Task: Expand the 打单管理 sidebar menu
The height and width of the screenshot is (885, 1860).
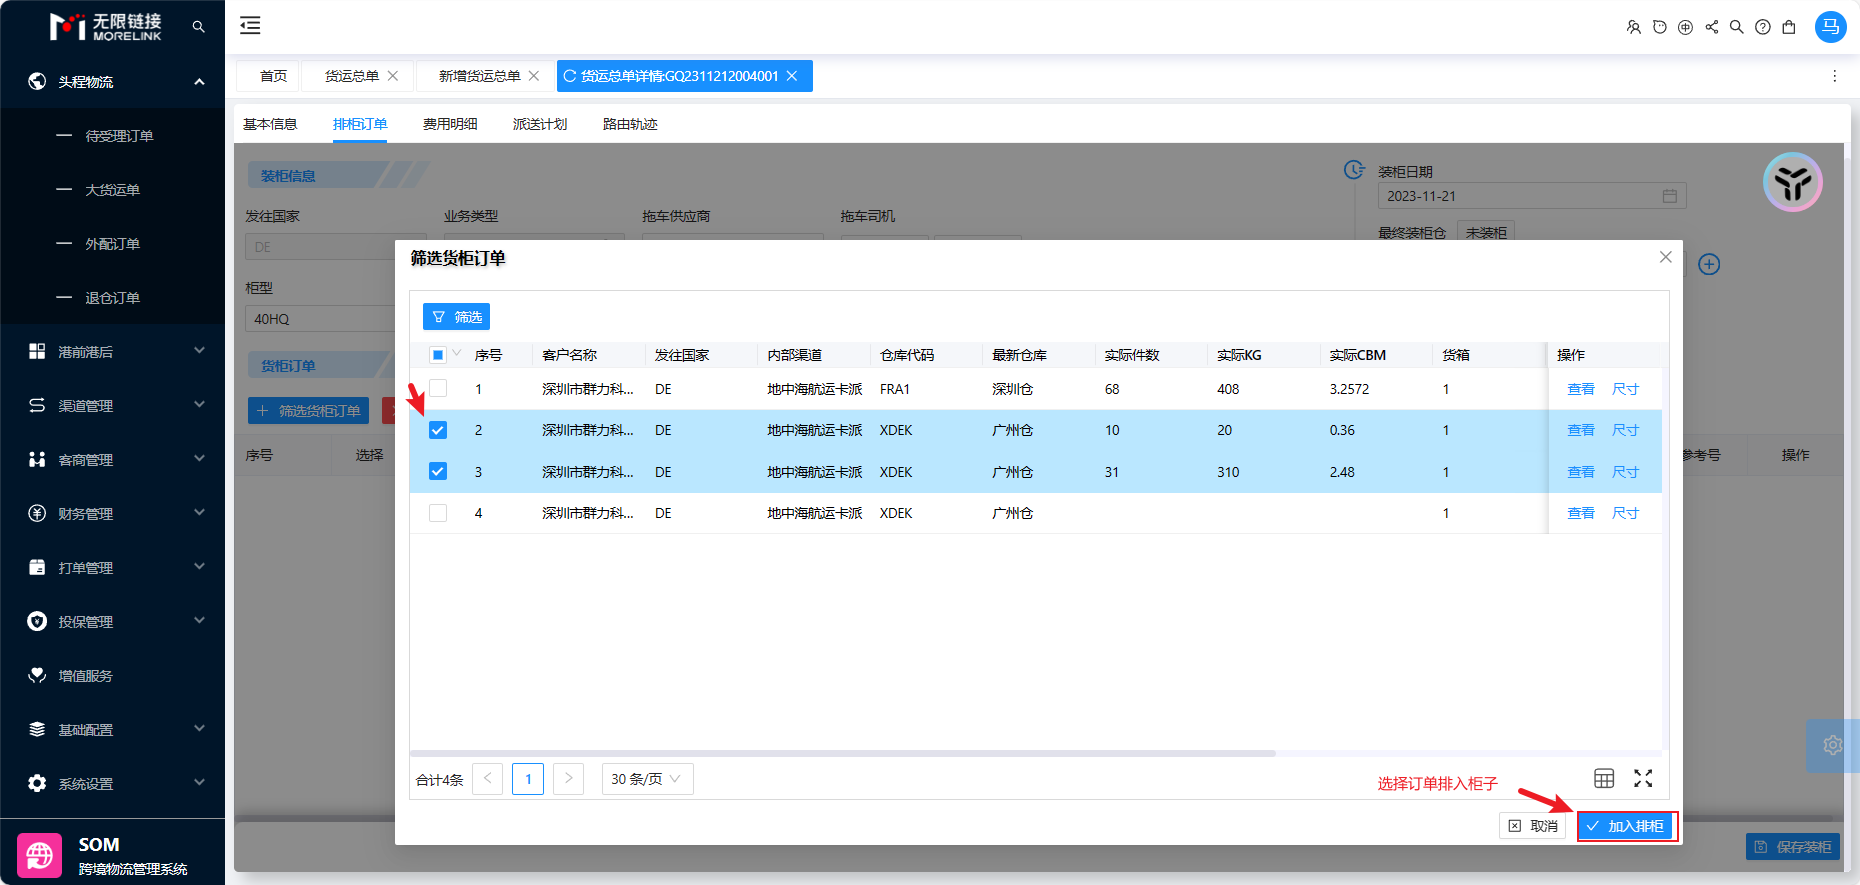Action: click(112, 567)
